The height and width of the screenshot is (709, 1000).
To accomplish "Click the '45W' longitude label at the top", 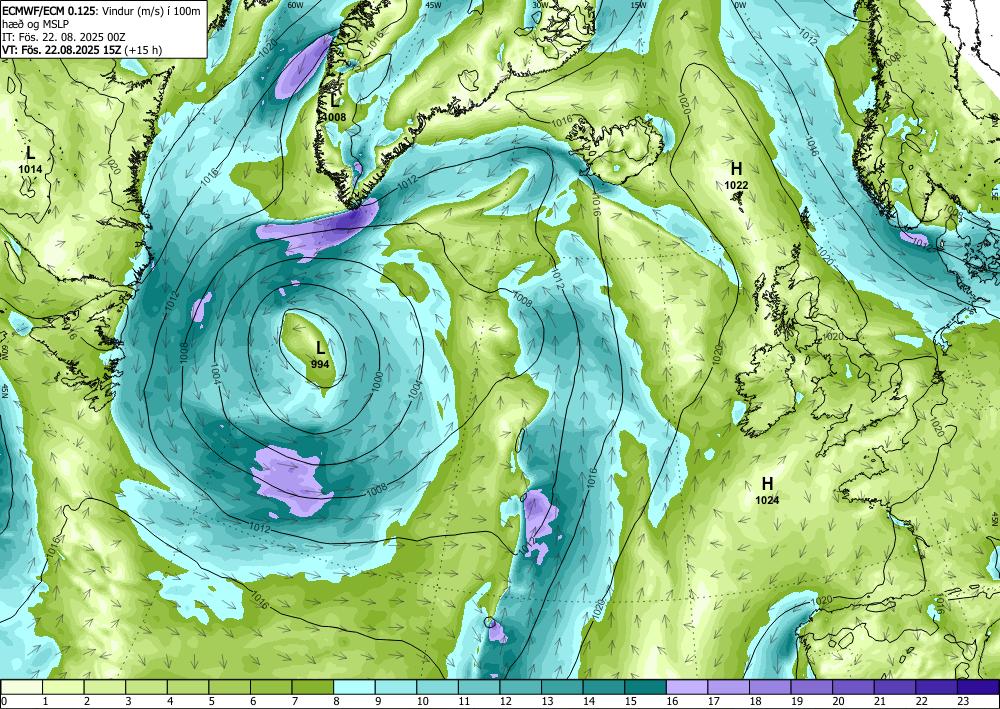I will (435, 4).
